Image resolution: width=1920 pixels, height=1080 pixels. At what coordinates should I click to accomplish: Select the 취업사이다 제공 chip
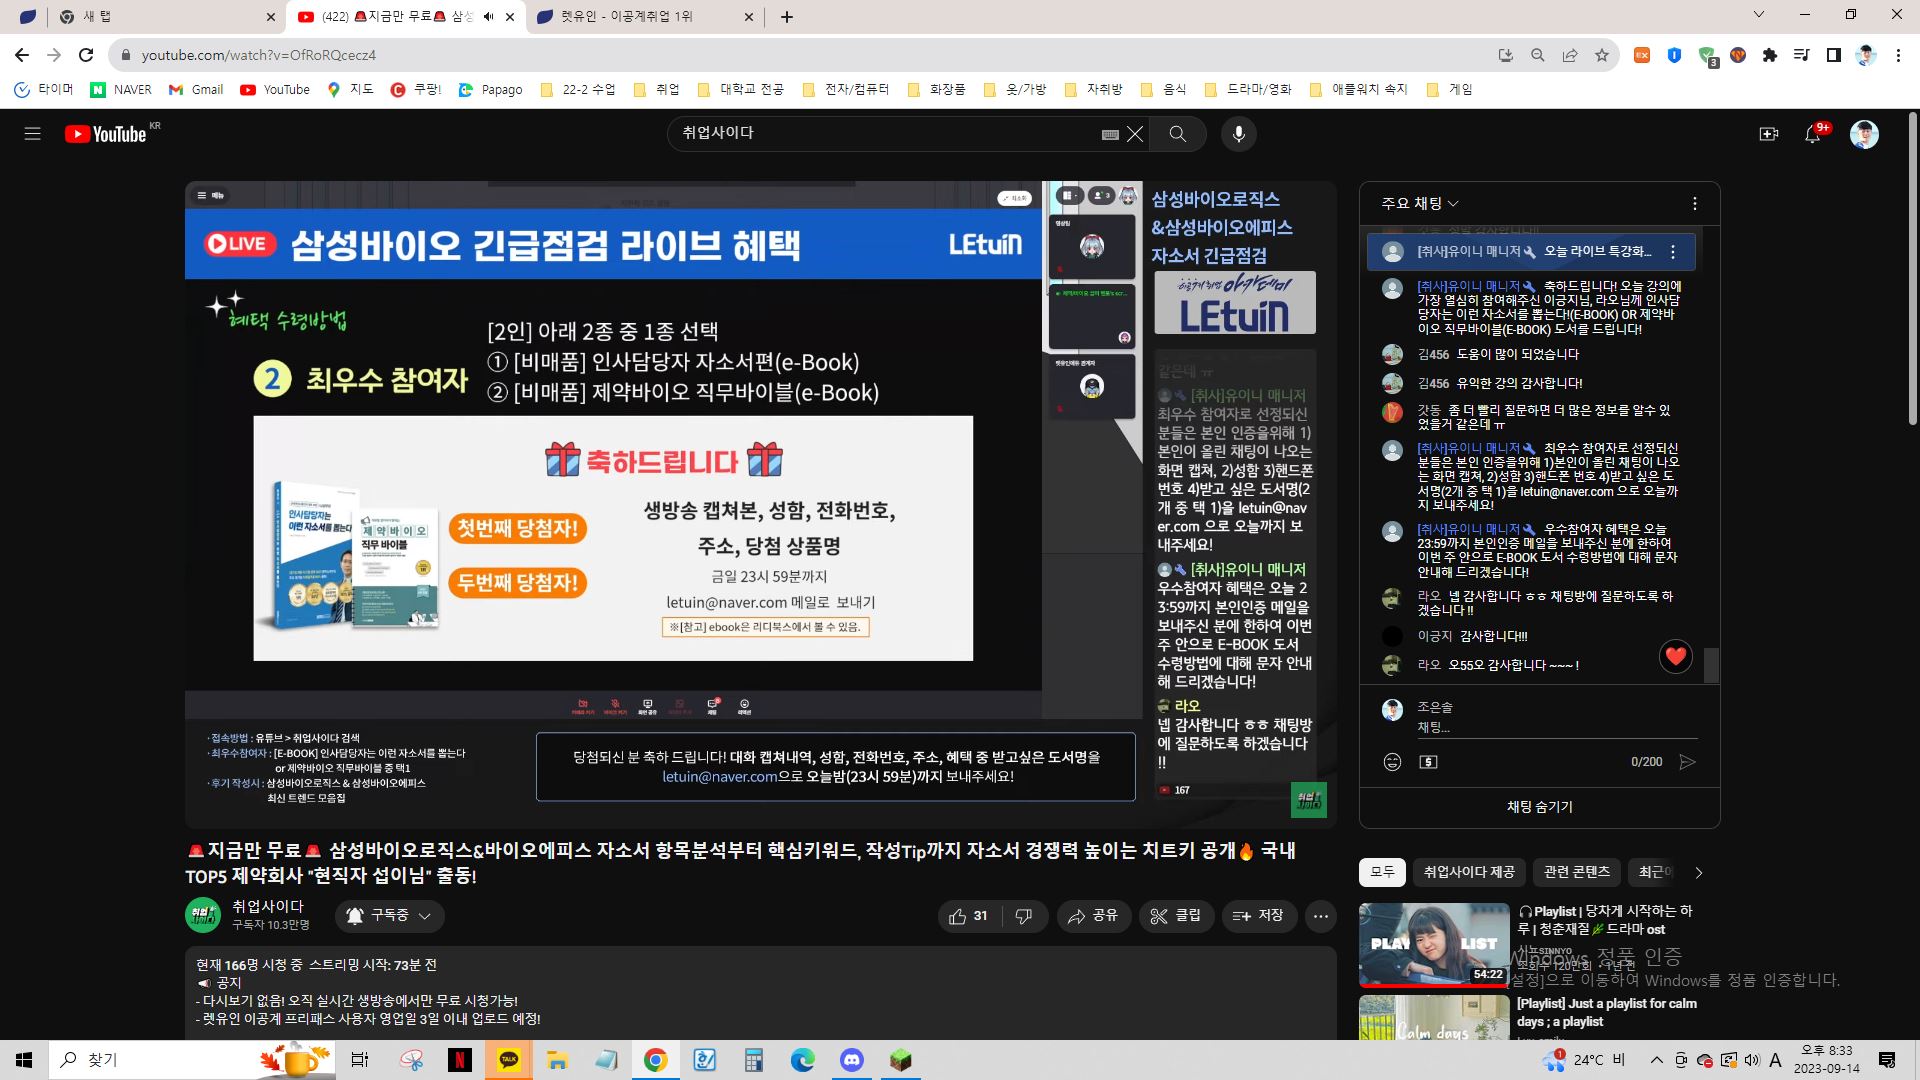(x=1468, y=872)
